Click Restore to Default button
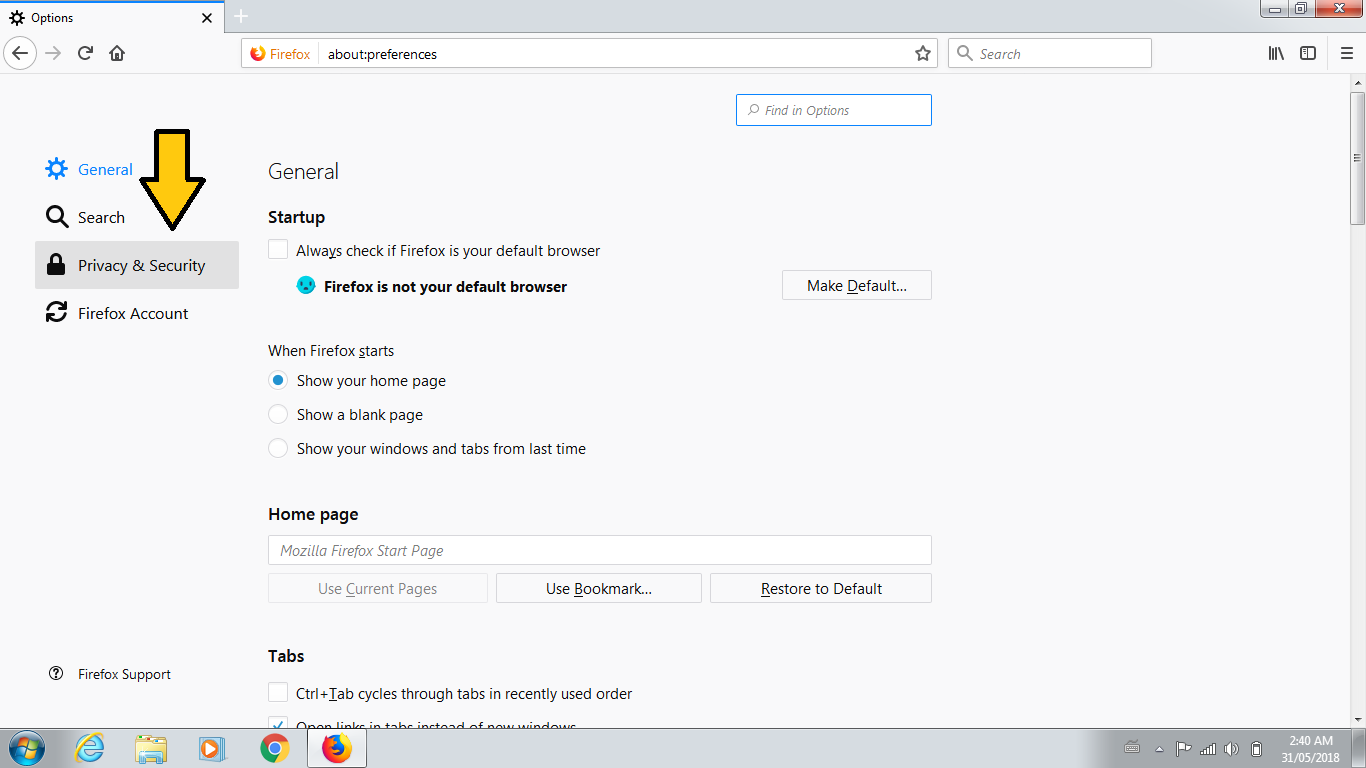 point(821,588)
